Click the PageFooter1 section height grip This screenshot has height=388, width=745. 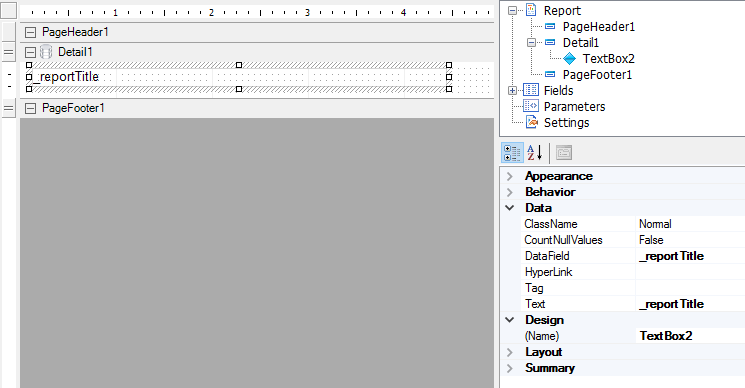(x=9, y=108)
